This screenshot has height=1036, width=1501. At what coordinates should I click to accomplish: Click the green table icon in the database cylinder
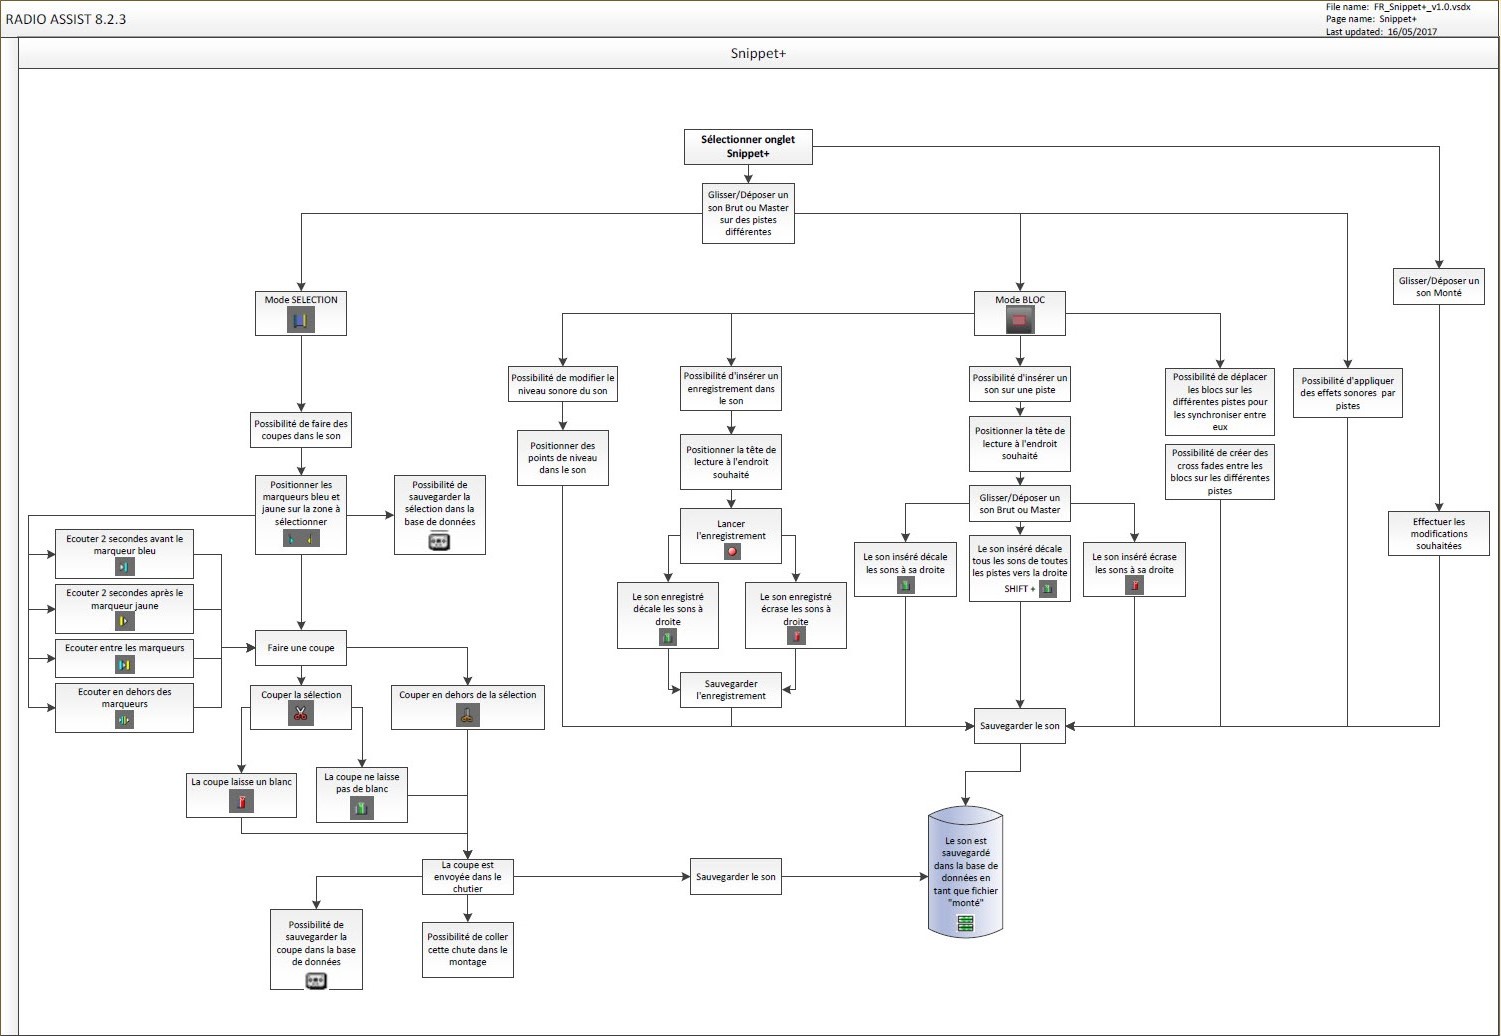point(965,924)
